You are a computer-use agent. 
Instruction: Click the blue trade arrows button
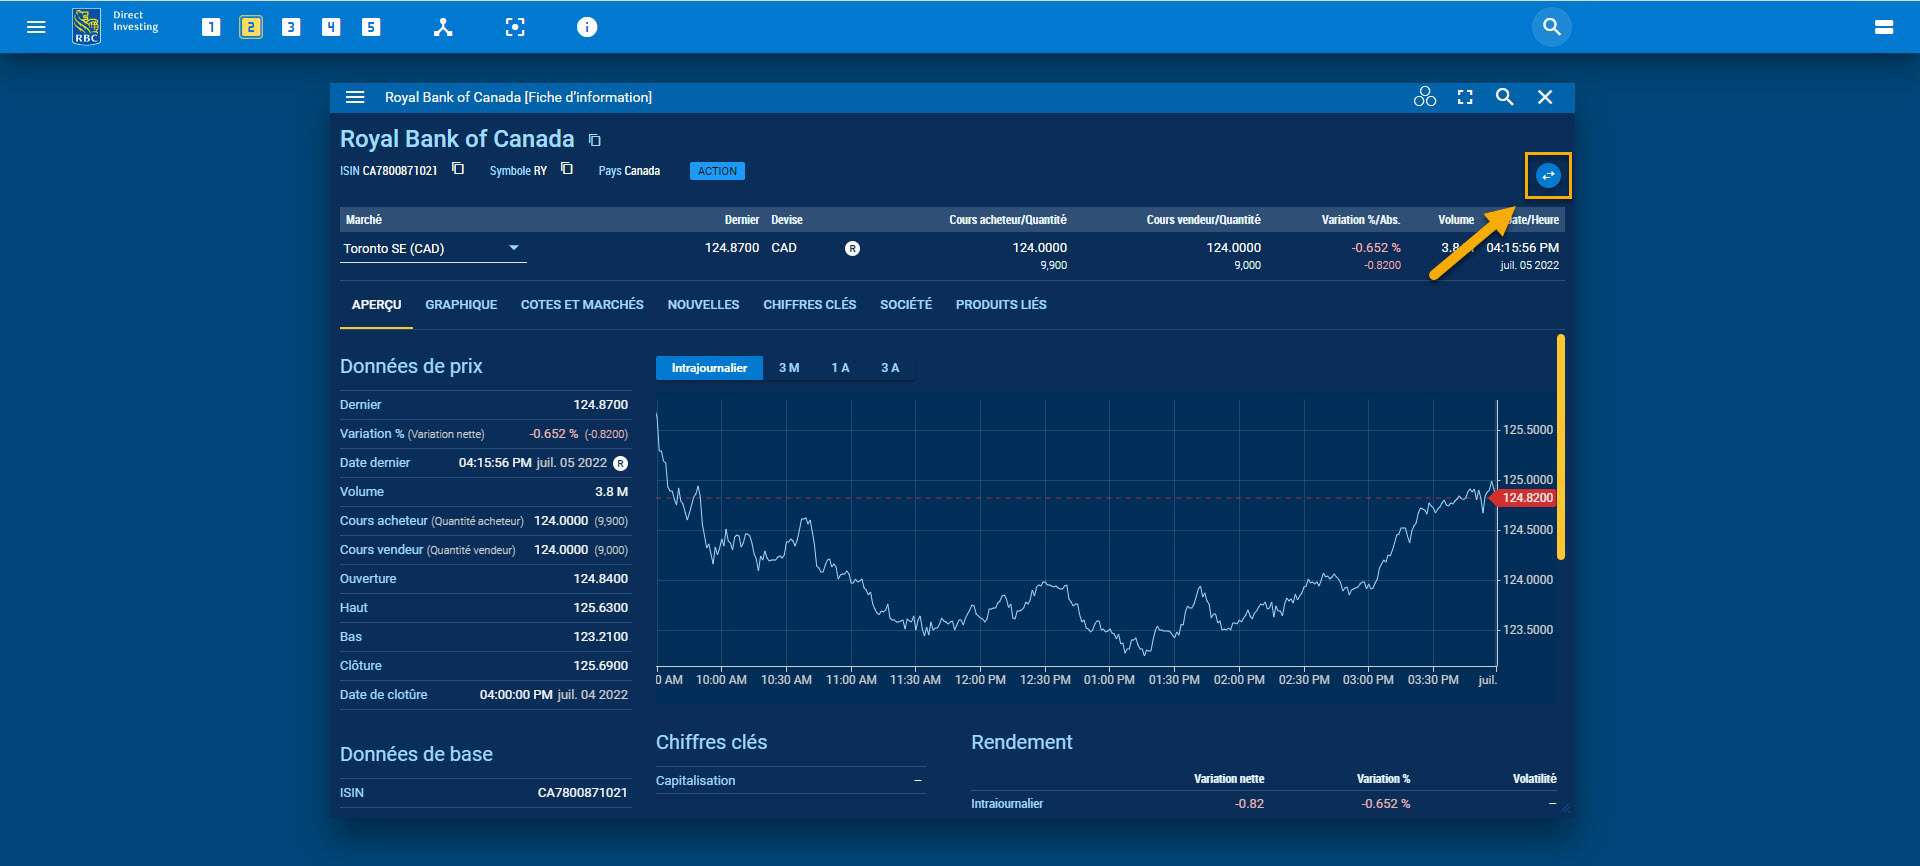click(x=1547, y=176)
